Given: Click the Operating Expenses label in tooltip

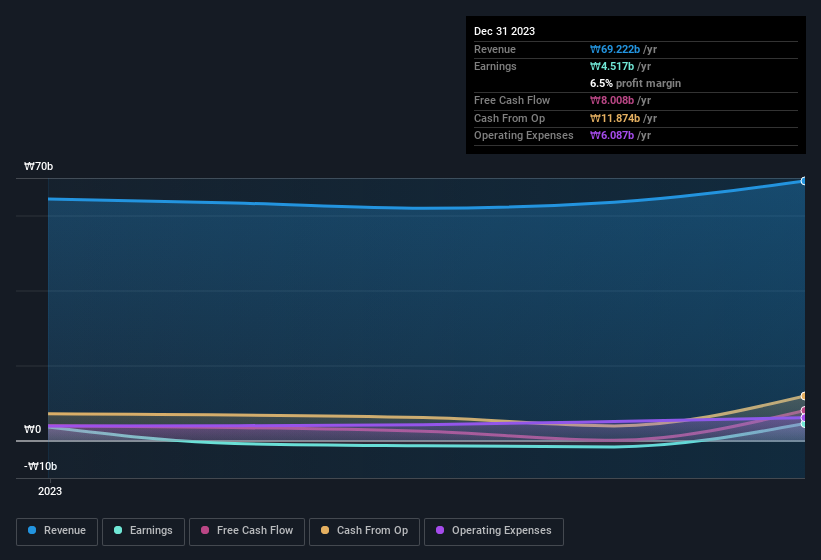Looking at the screenshot, I should (523, 136).
